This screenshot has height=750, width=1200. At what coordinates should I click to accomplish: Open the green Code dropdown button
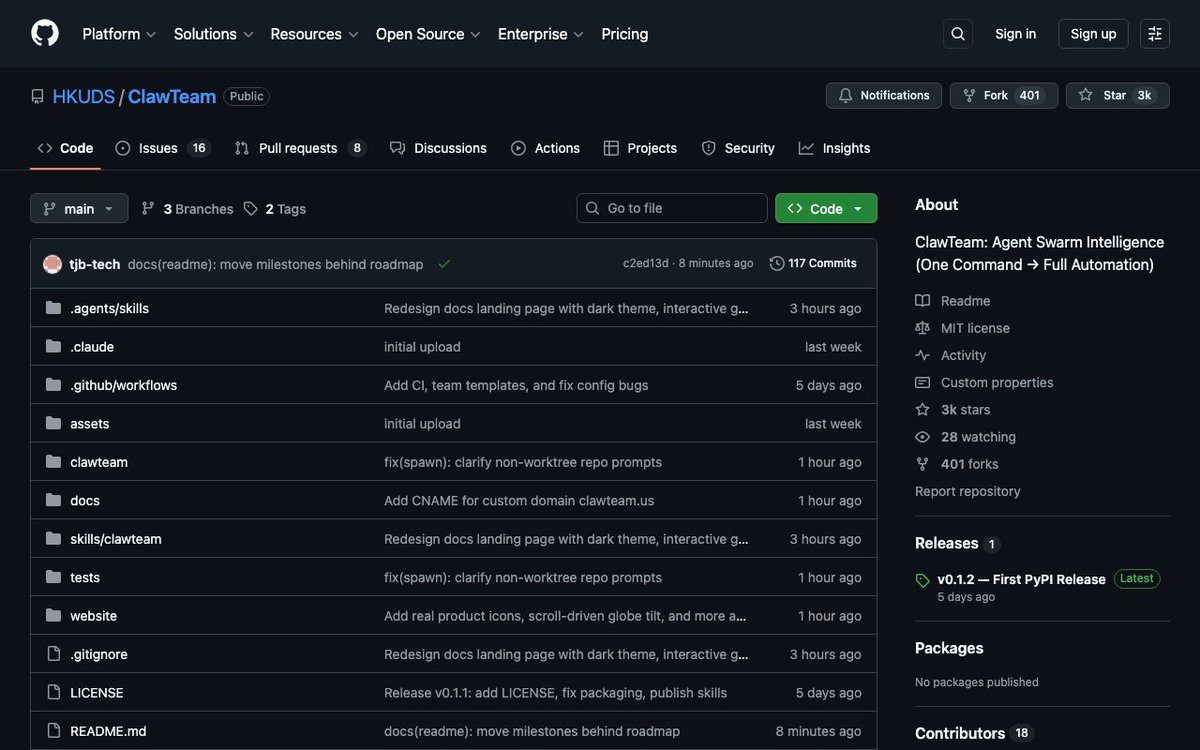(x=826, y=208)
